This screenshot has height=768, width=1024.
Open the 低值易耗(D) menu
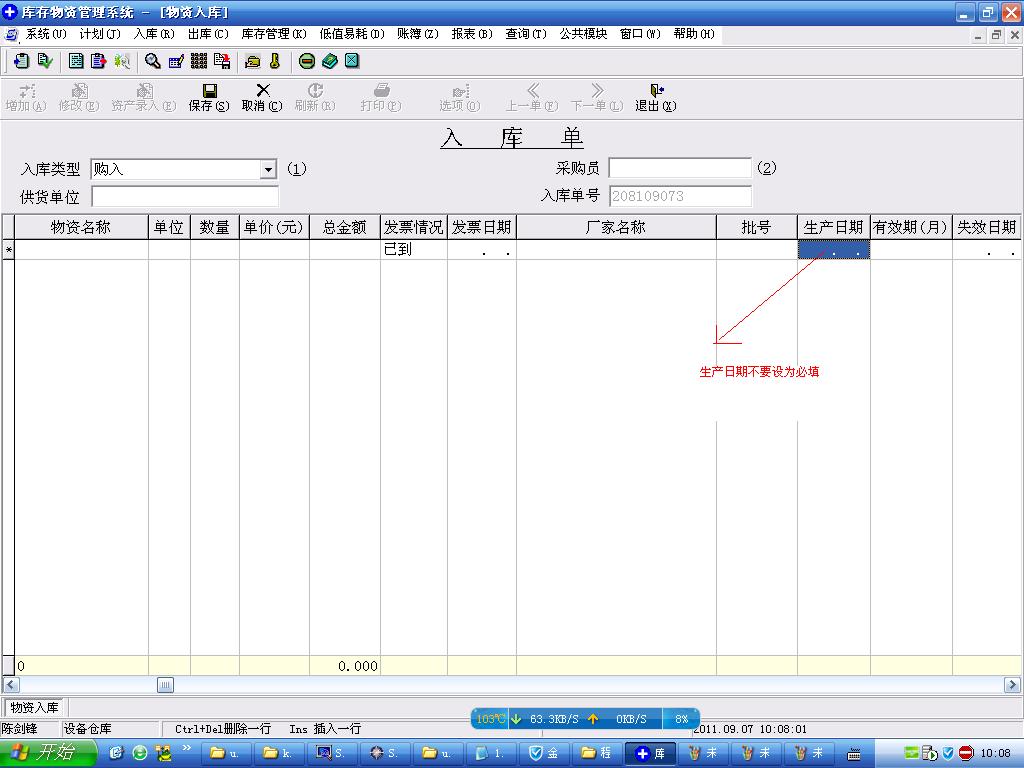click(352, 34)
